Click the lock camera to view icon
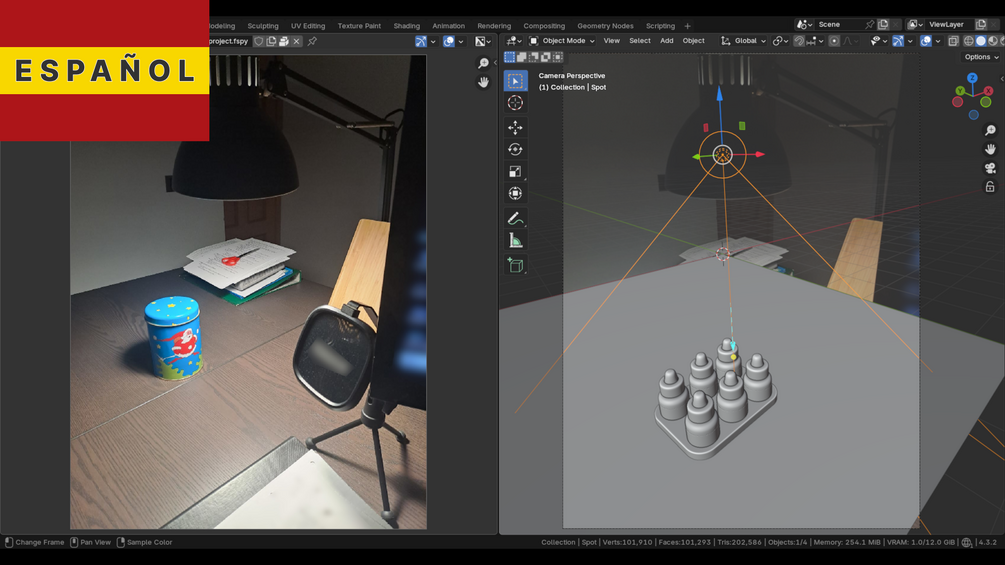 pyautogui.click(x=990, y=186)
